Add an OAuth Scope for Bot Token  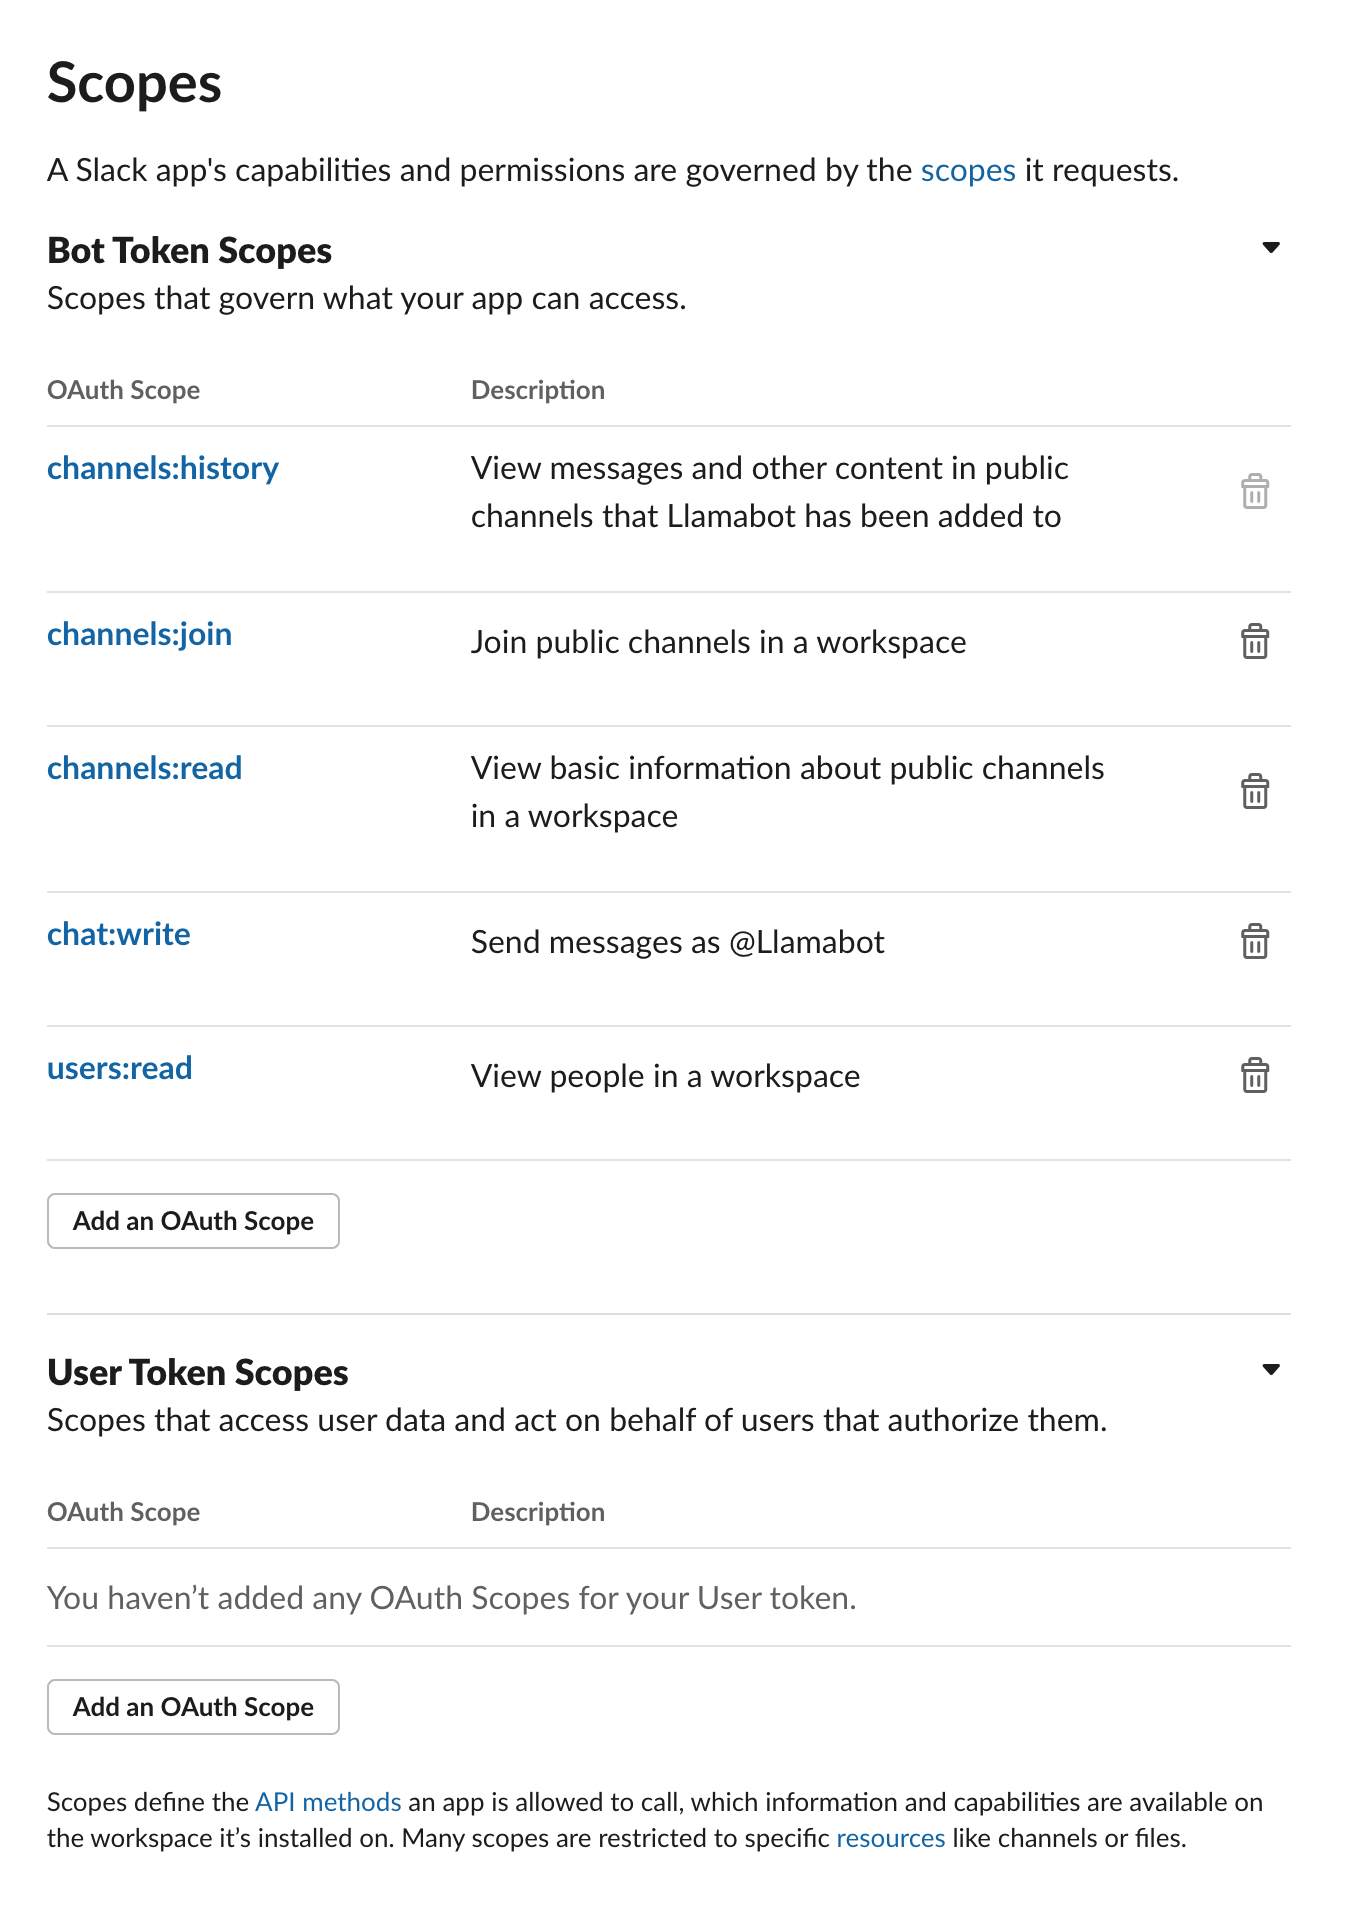point(193,1221)
